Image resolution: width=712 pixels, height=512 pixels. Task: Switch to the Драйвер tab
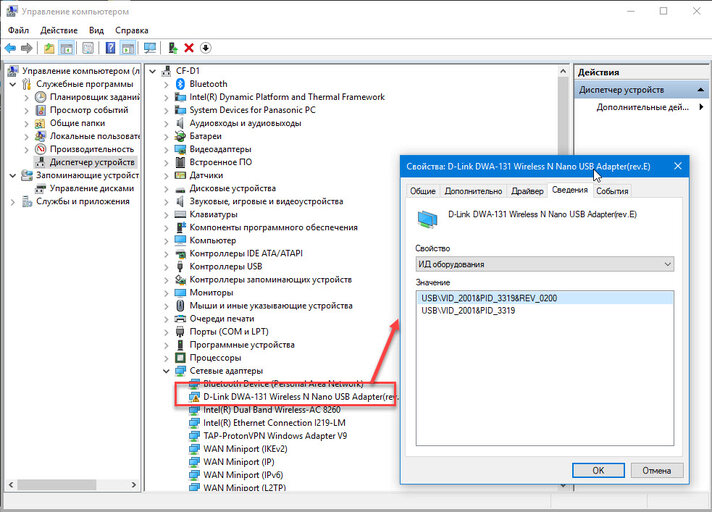click(x=527, y=191)
